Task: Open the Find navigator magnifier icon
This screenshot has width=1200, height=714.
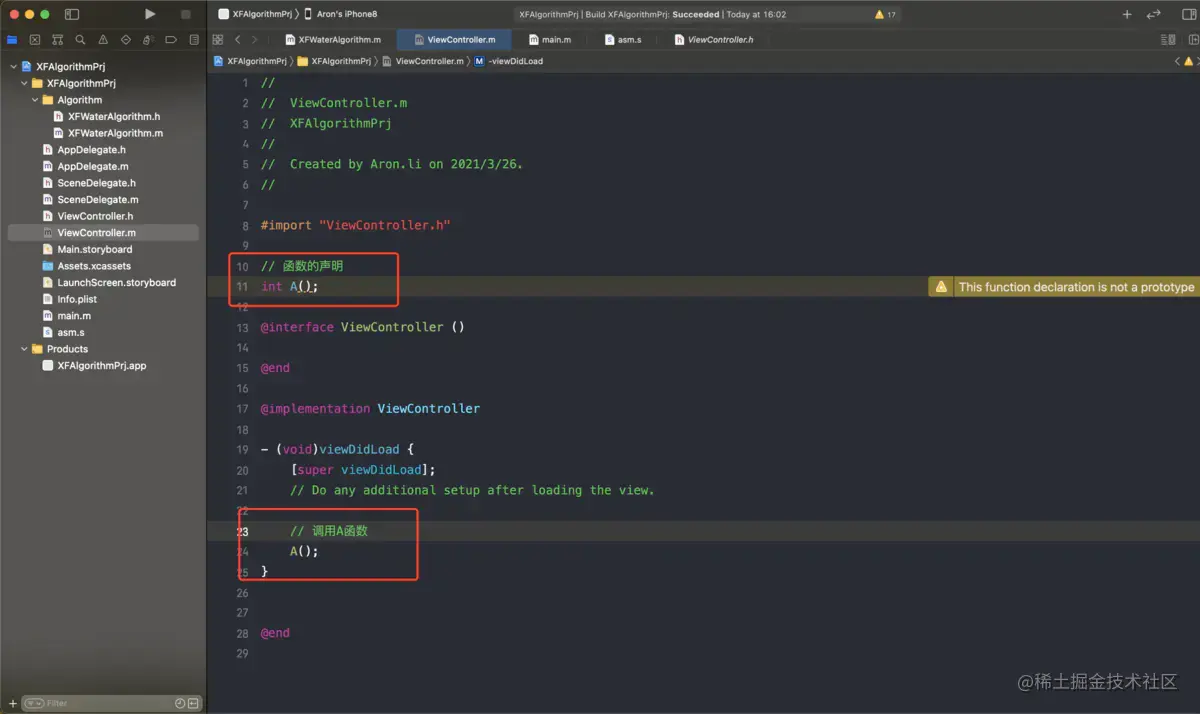Action: [80, 40]
